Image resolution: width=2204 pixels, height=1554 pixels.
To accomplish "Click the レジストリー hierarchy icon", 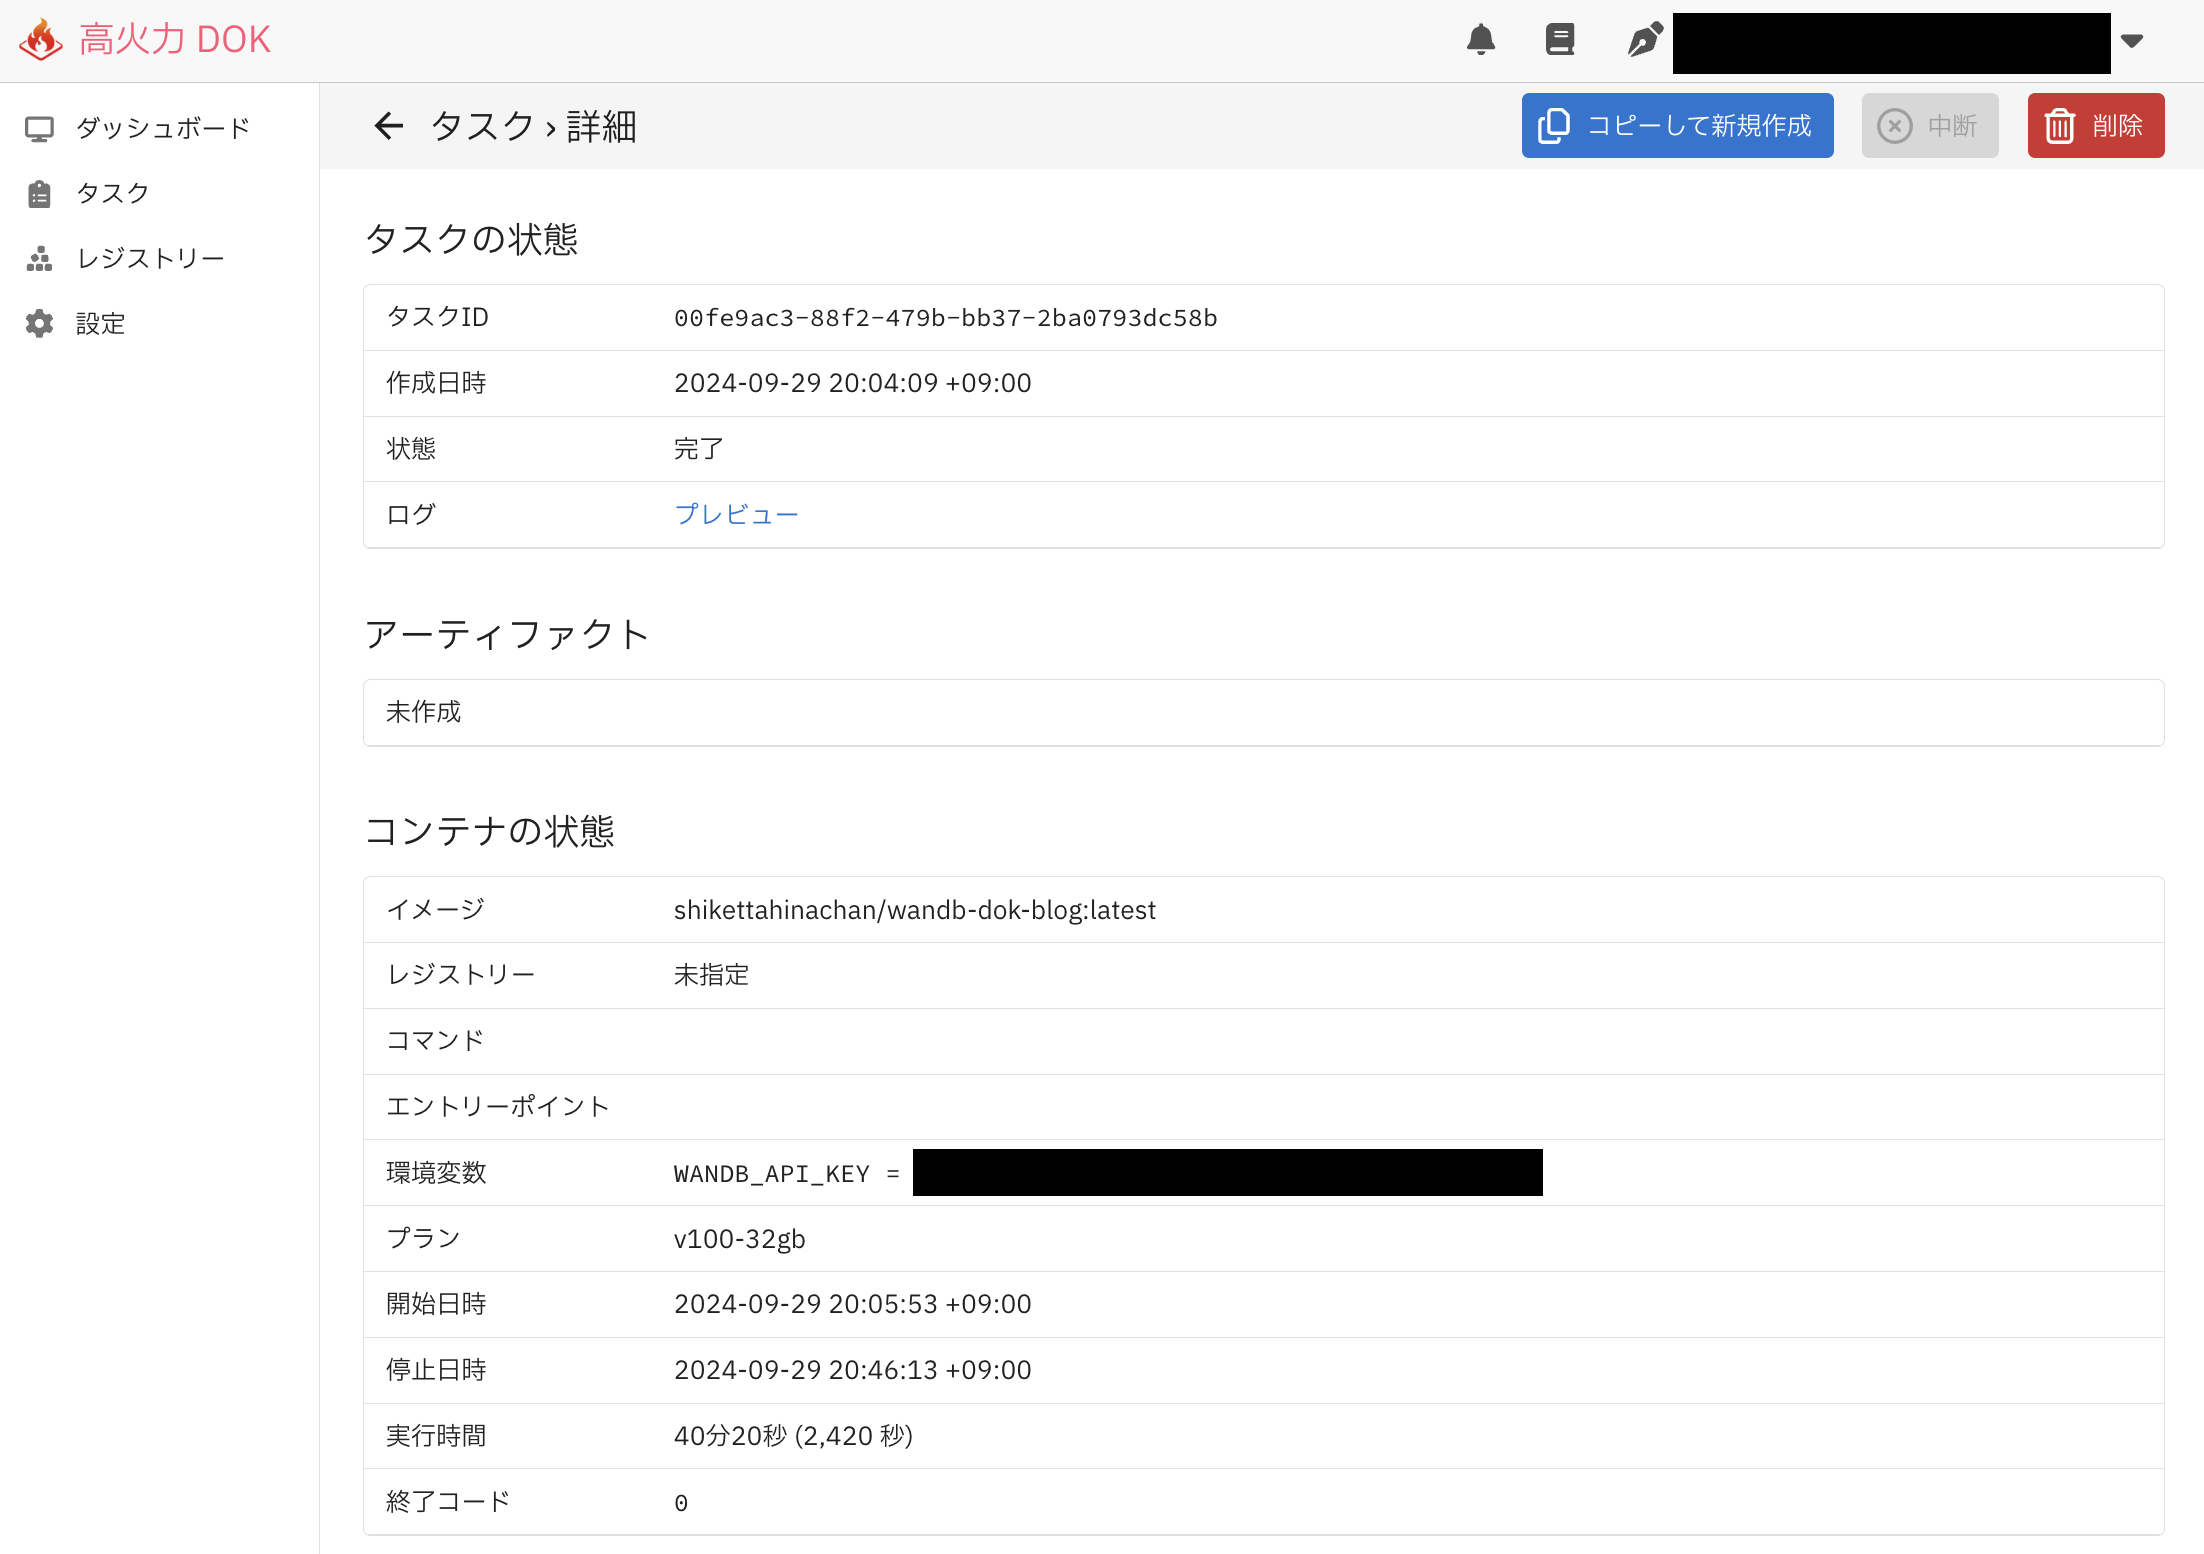I will click(40, 258).
